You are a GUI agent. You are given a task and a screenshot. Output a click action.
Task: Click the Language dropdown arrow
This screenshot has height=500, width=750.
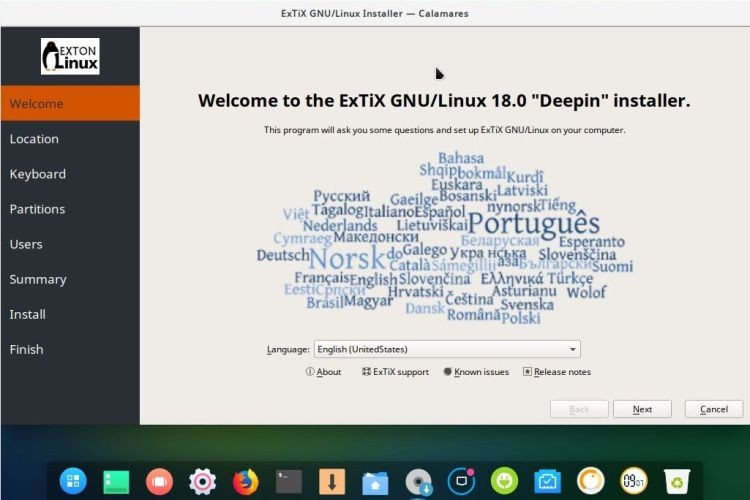click(x=573, y=349)
